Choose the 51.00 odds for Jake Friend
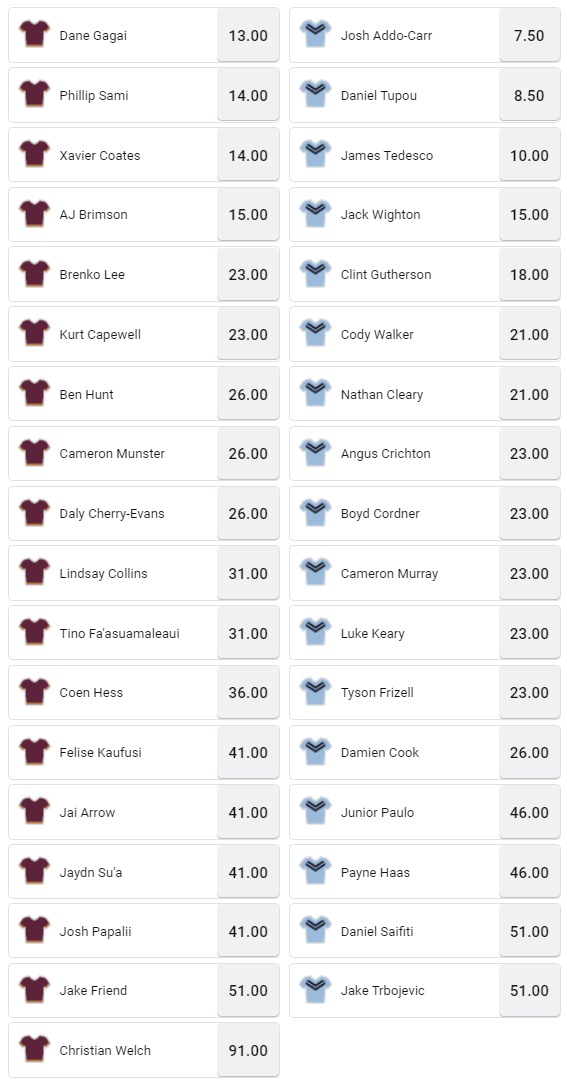 tap(248, 990)
